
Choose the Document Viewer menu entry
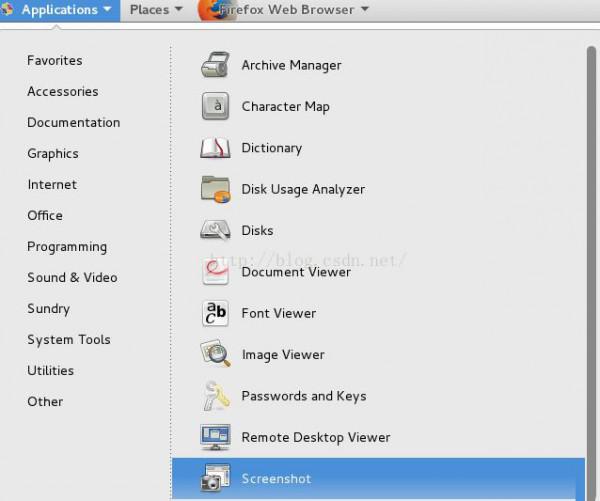296,272
